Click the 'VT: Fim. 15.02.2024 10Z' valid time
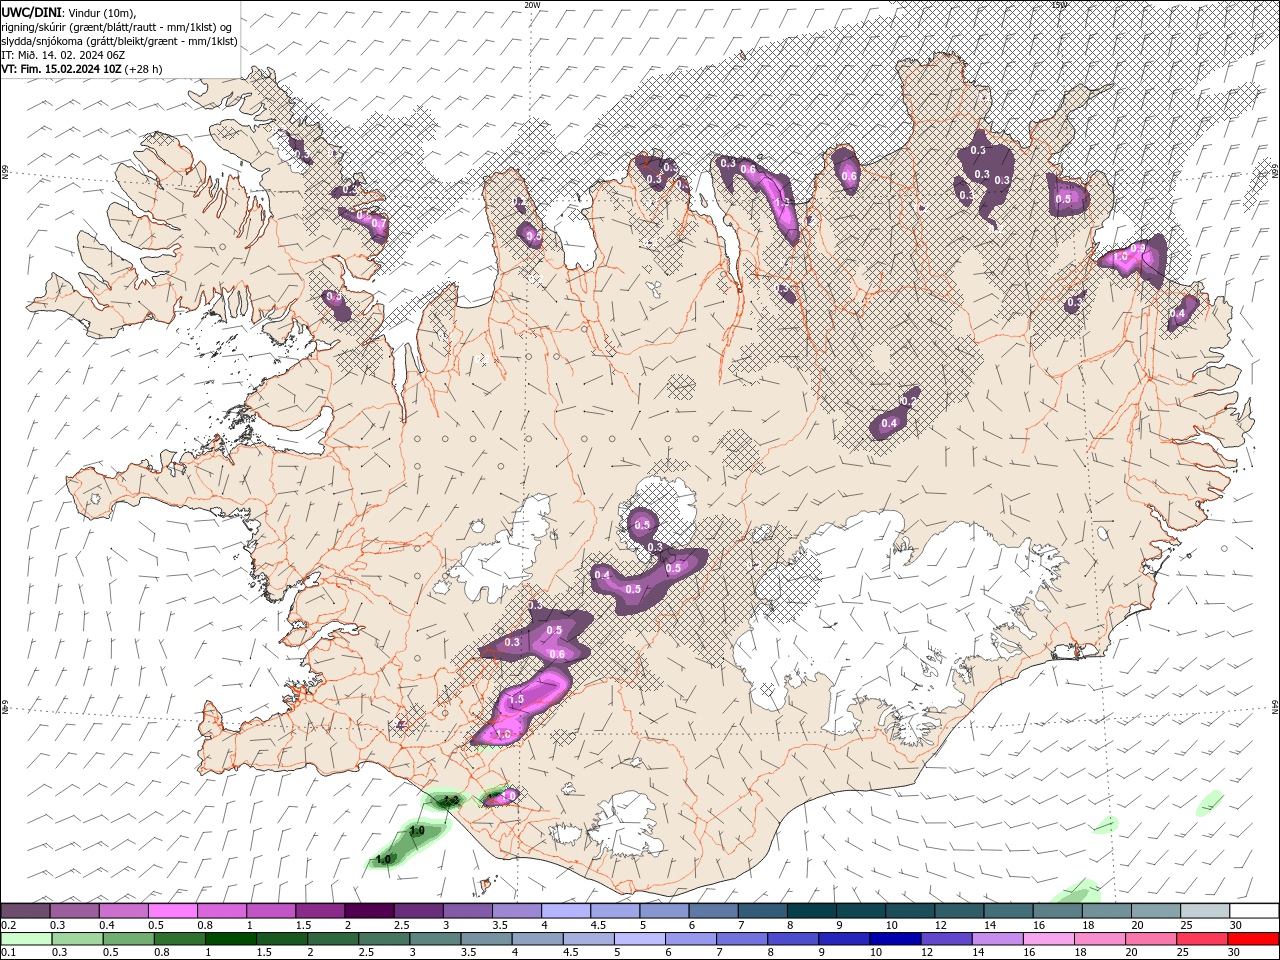The height and width of the screenshot is (960, 1280). pos(61,69)
